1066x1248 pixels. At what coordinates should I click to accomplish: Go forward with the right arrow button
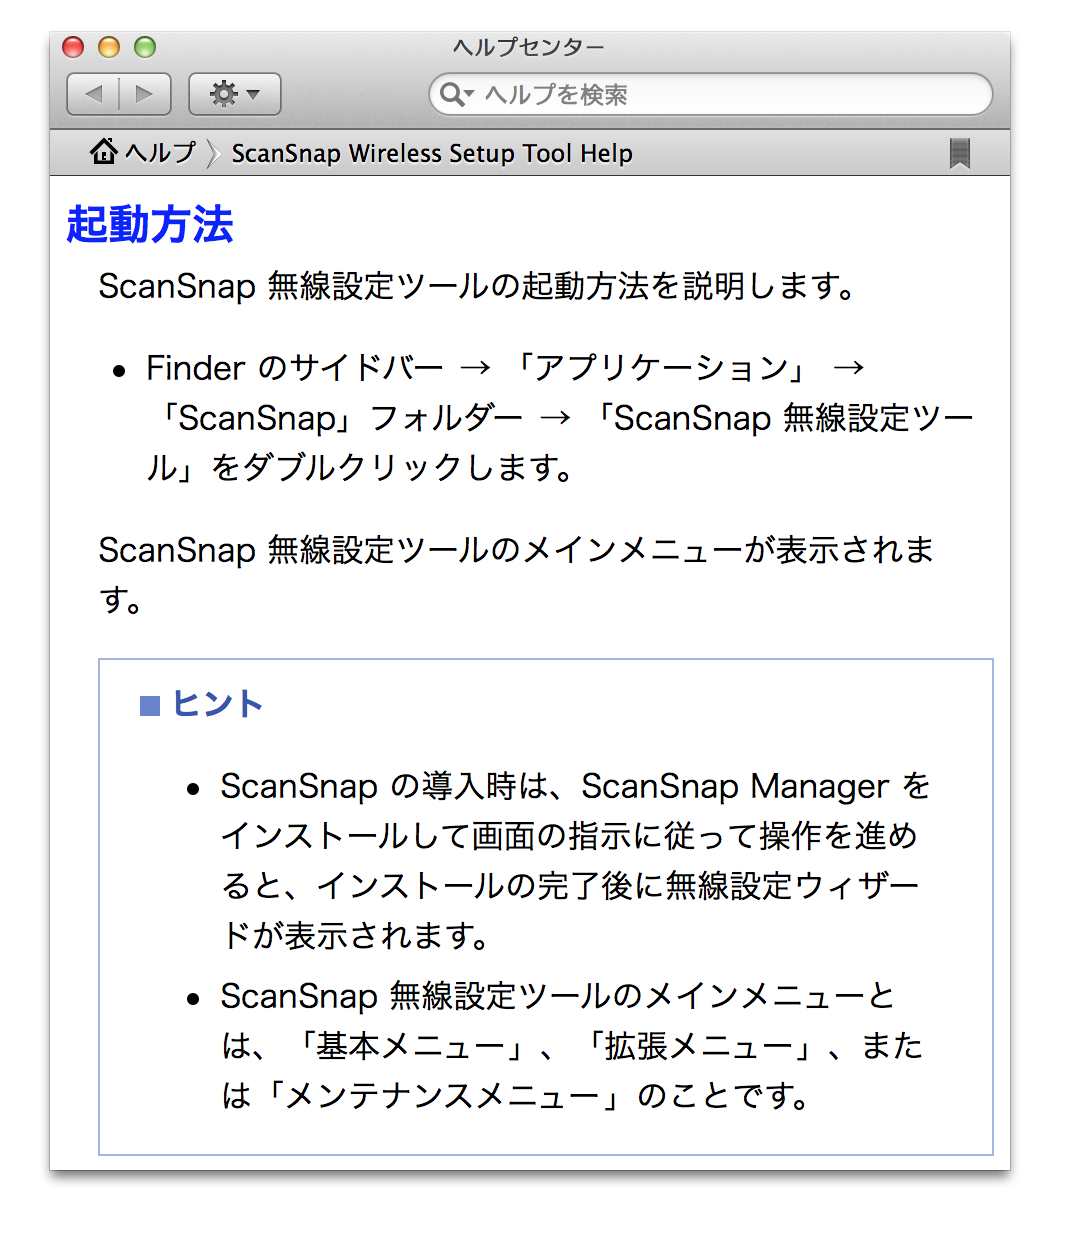pyautogui.click(x=145, y=94)
